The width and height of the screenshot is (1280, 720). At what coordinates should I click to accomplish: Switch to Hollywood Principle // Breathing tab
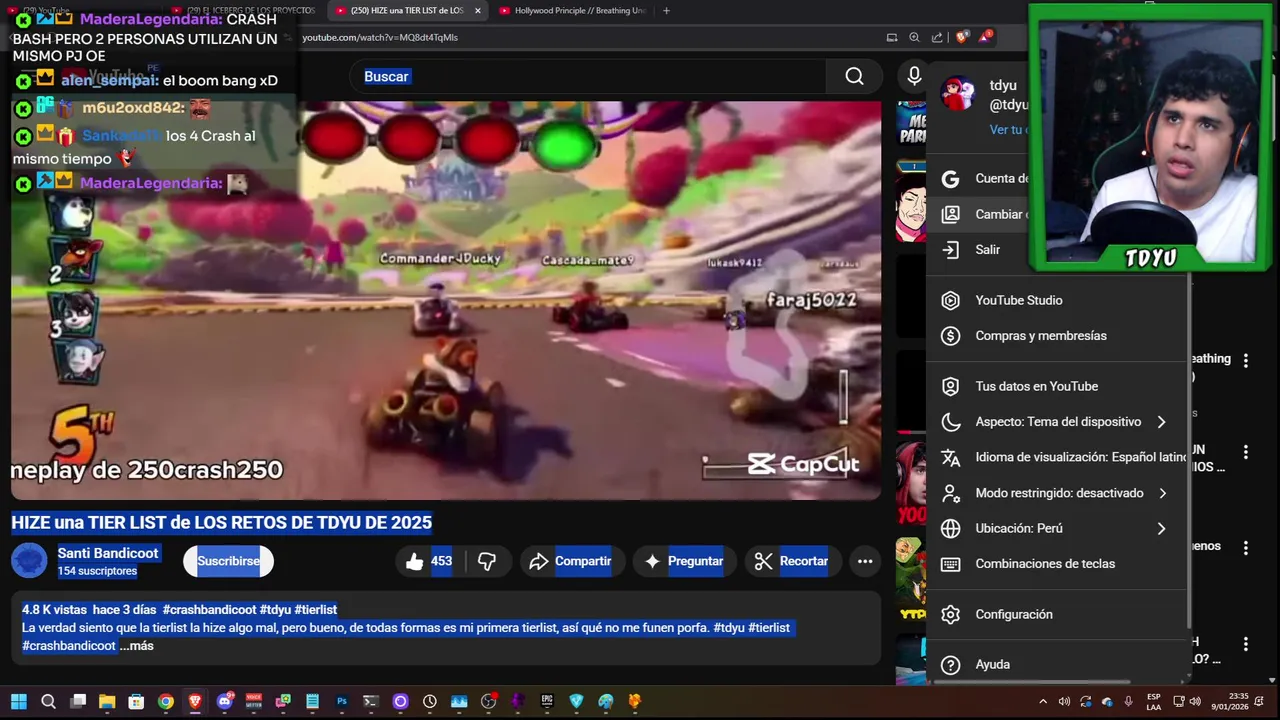(x=572, y=10)
